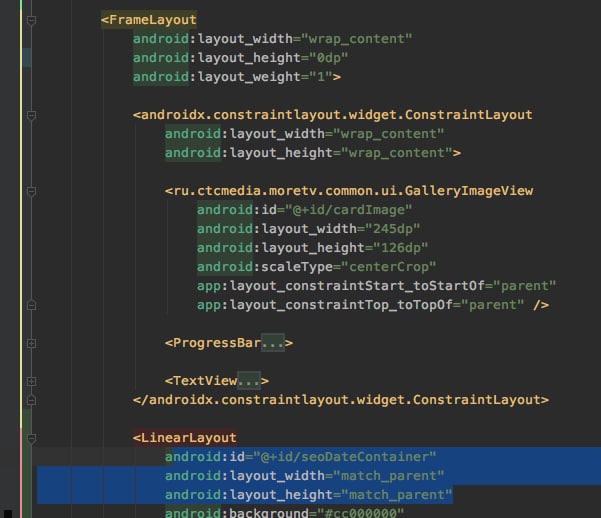Click the opening androidx ConstraintLayout tag
Viewport: 601px width, 518px height.
333,115
